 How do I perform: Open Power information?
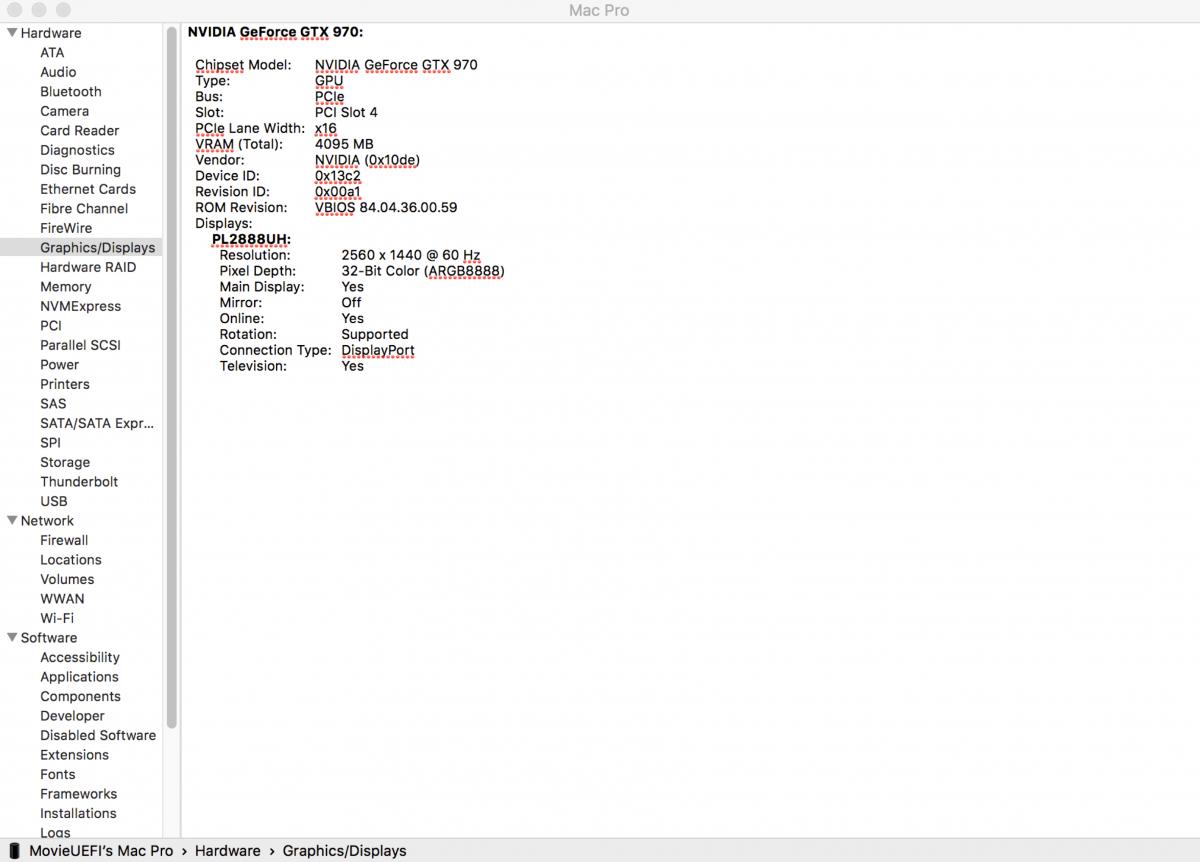coord(59,365)
